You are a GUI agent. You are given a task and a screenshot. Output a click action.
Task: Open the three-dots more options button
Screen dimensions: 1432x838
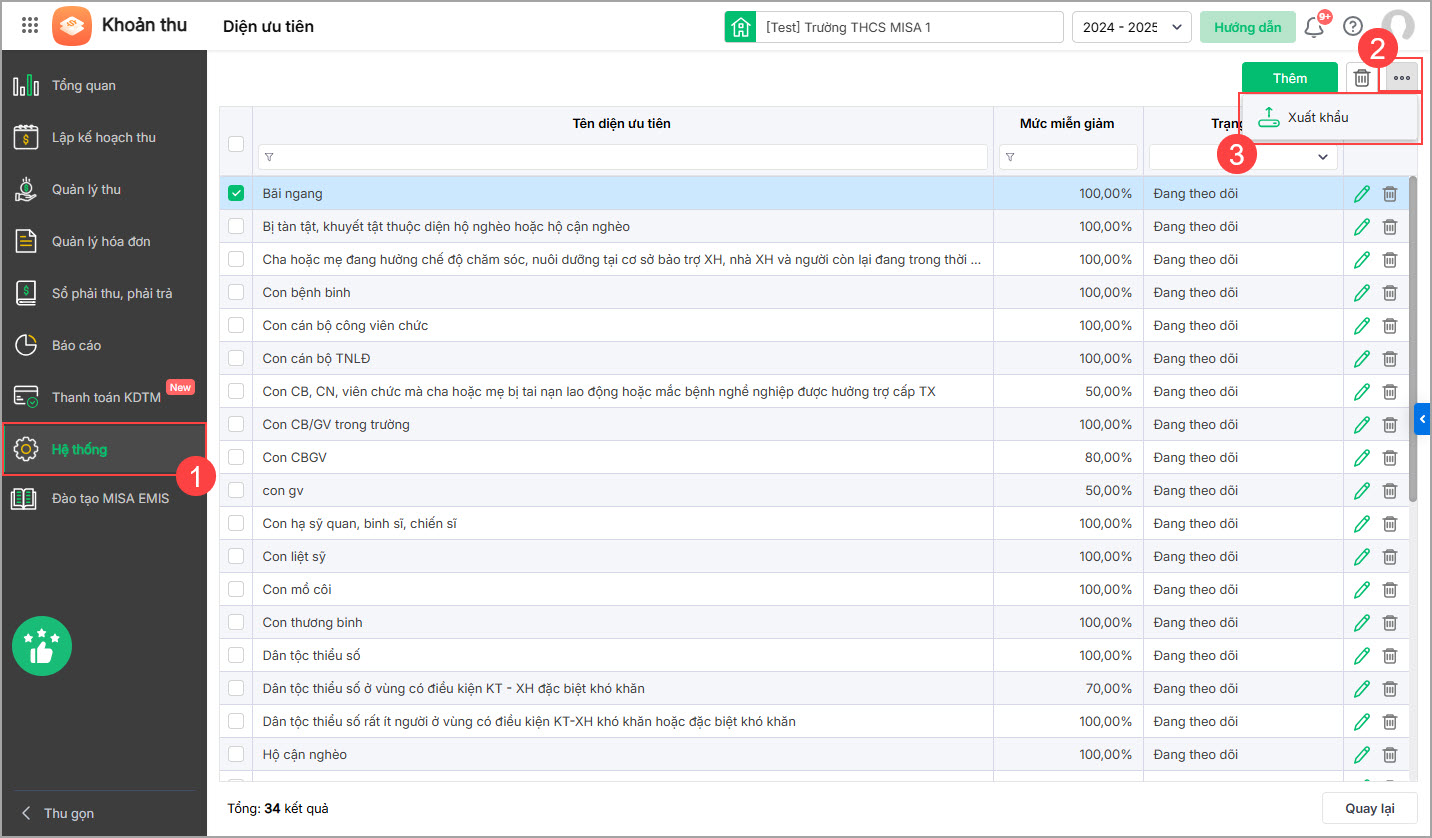pyautogui.click(x=1401, y=78)
